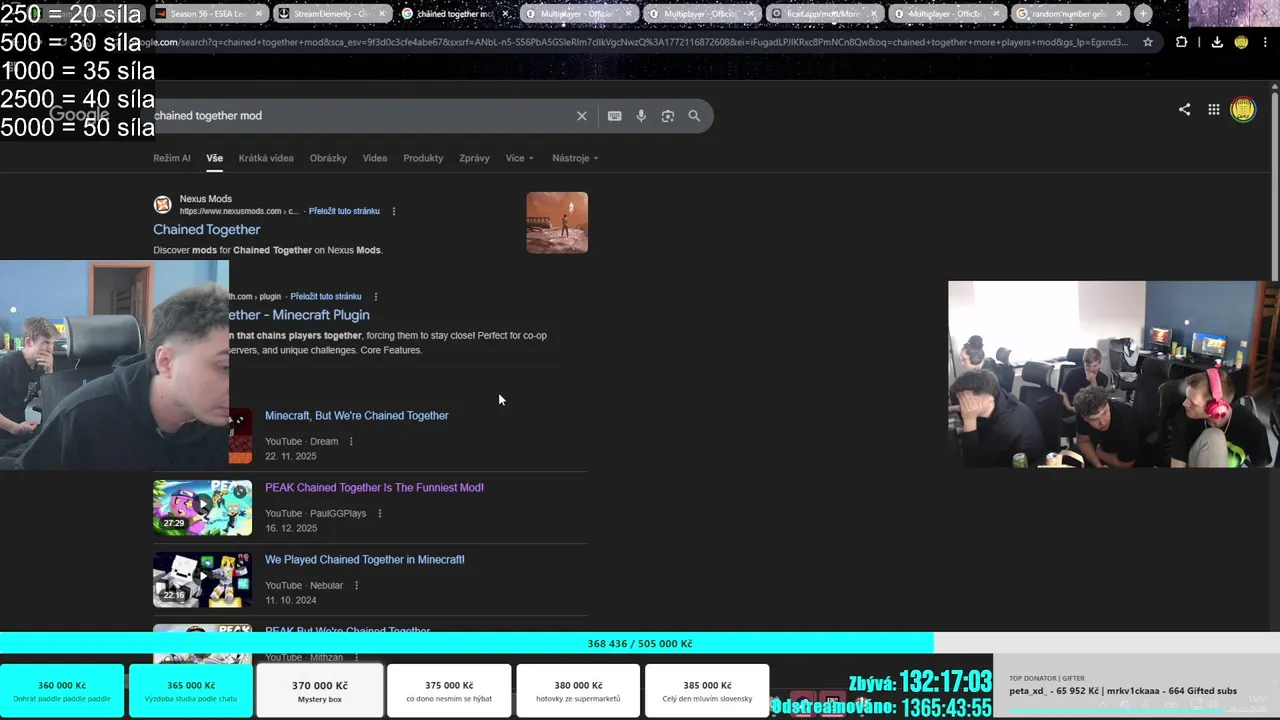Screen dimensions: 1280x720
Task: Open the Chained Together Nexus Mods link
Action: click(x=207, y=230)
